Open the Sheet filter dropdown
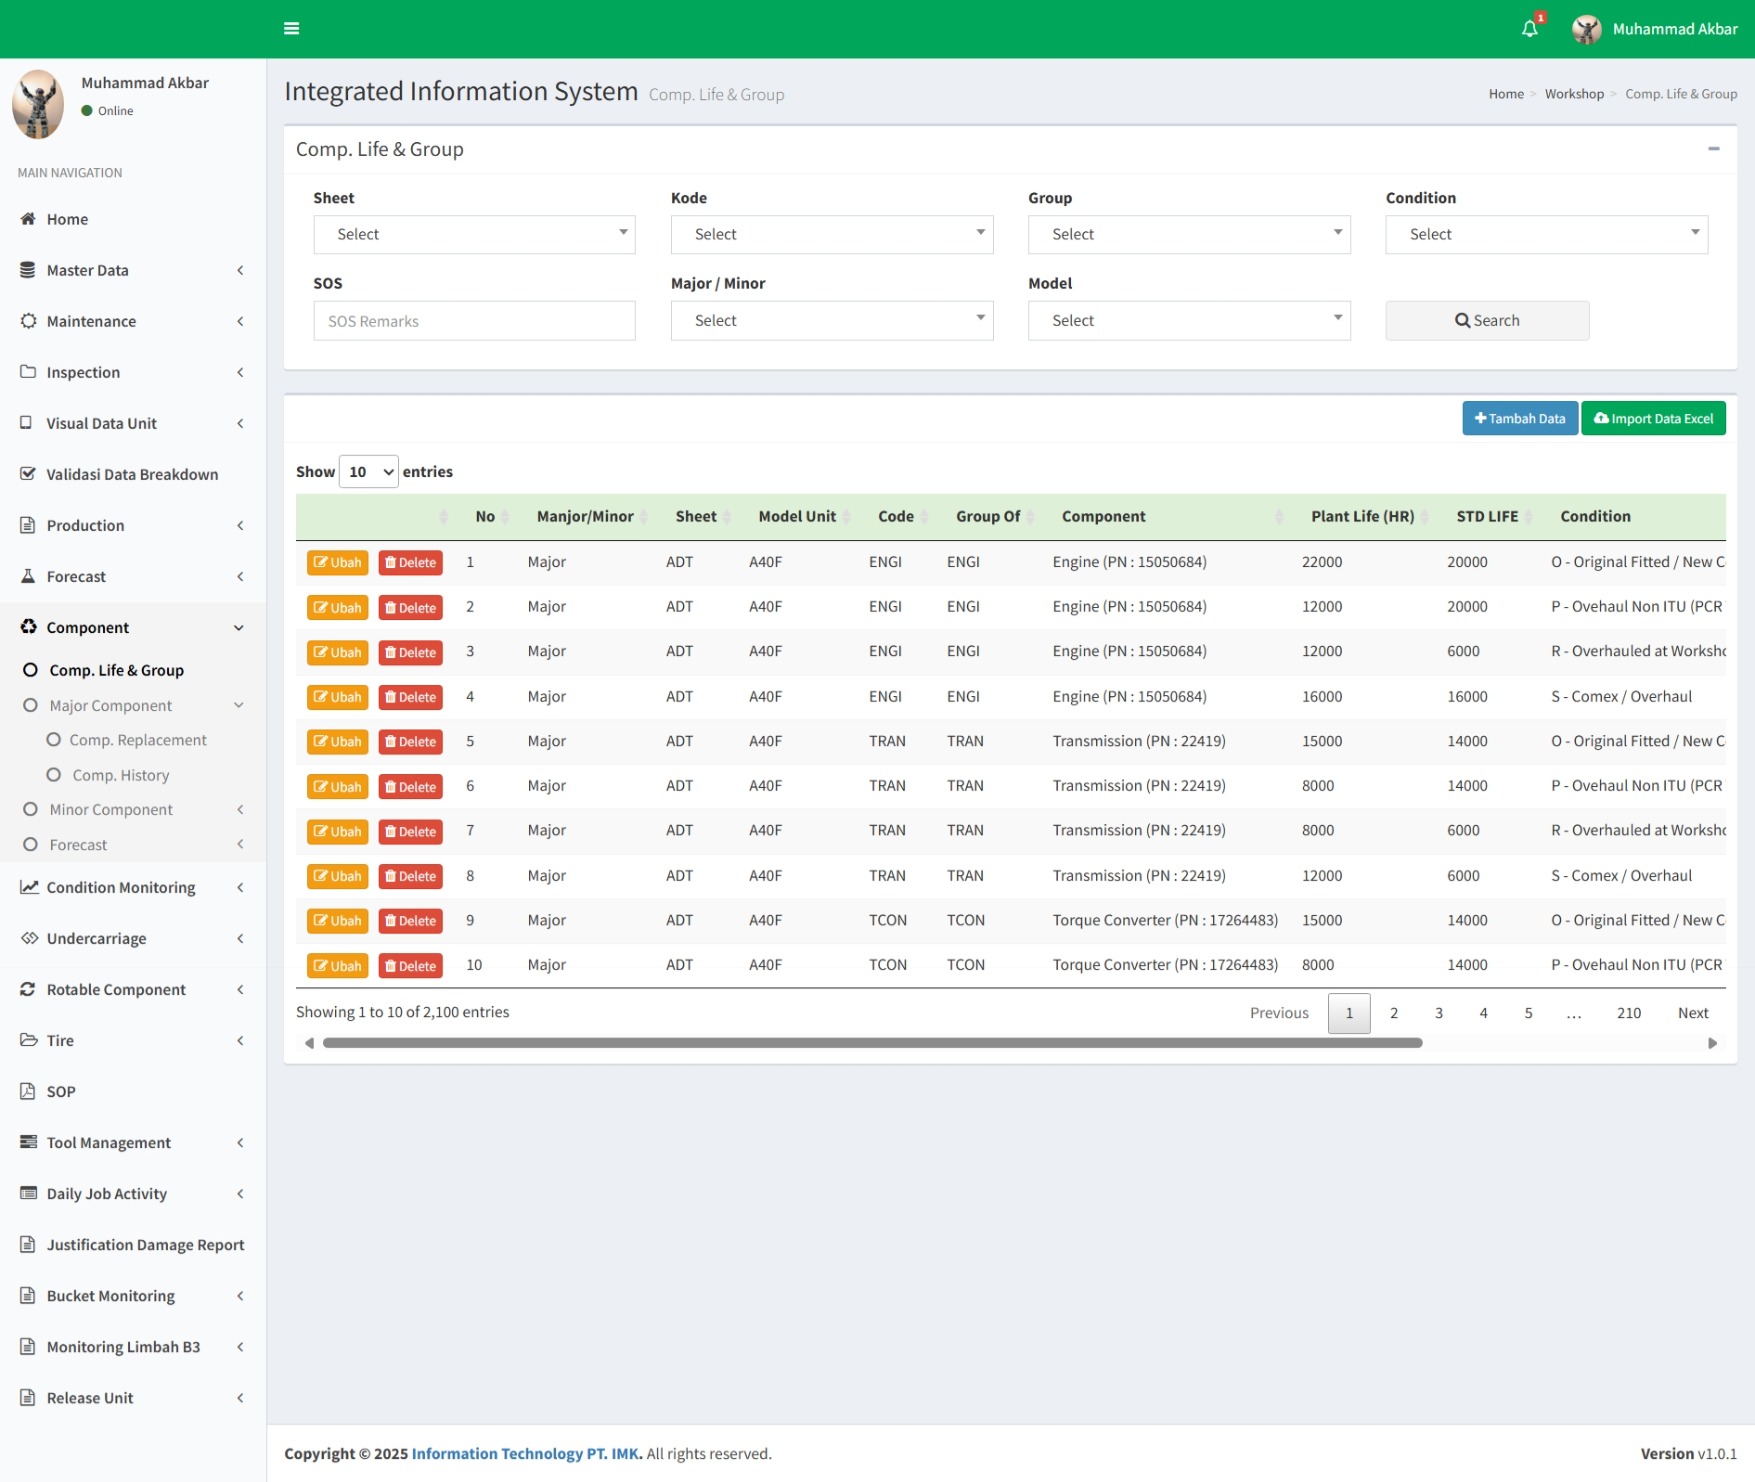 474,234
